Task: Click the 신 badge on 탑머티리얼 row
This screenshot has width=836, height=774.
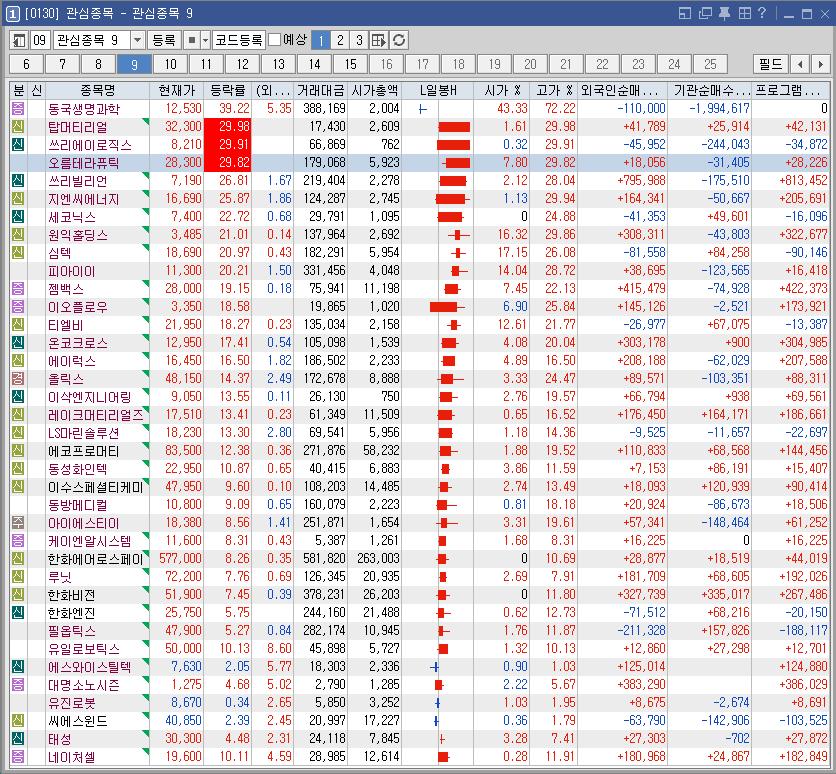Action: 18,127
